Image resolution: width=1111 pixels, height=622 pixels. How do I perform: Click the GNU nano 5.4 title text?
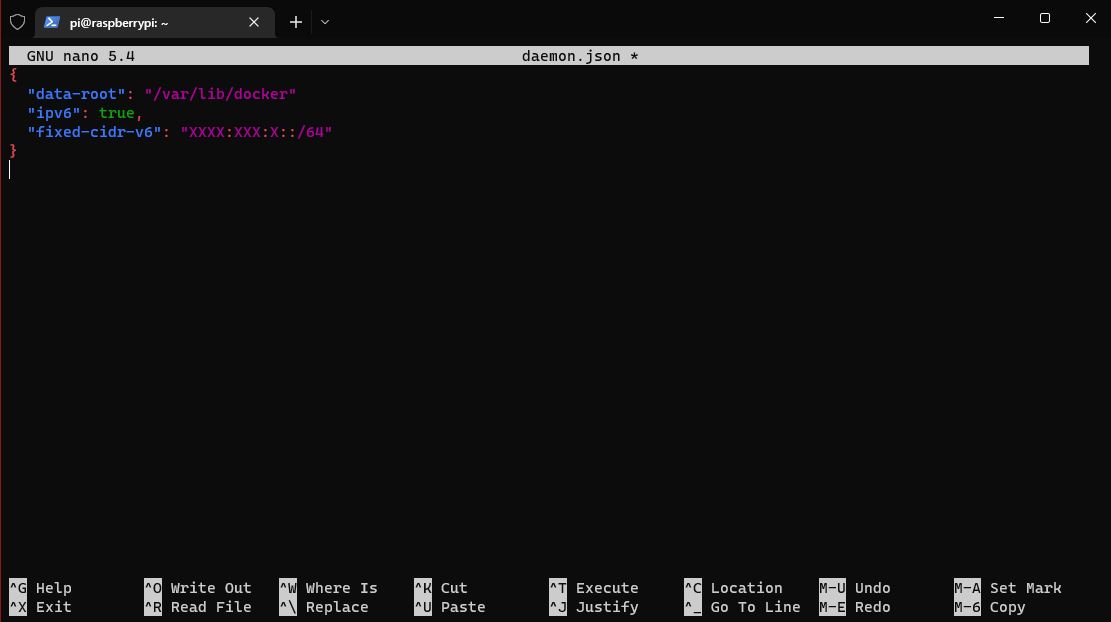pos(80,56)
